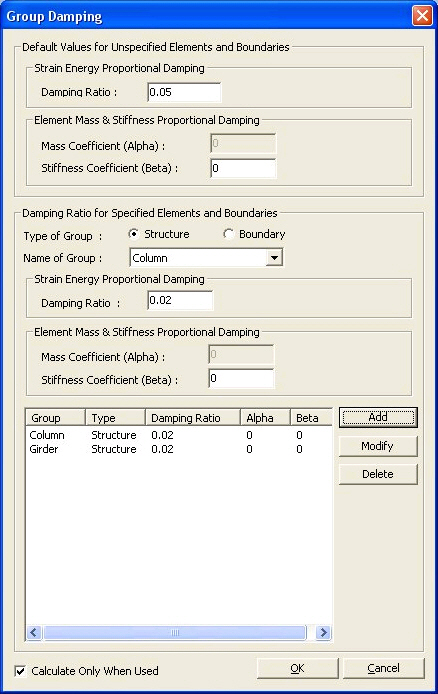438x694 pixels.
Task: Close the dialog with the X icon
Action: pyautogui.click(x=422, y=16)
